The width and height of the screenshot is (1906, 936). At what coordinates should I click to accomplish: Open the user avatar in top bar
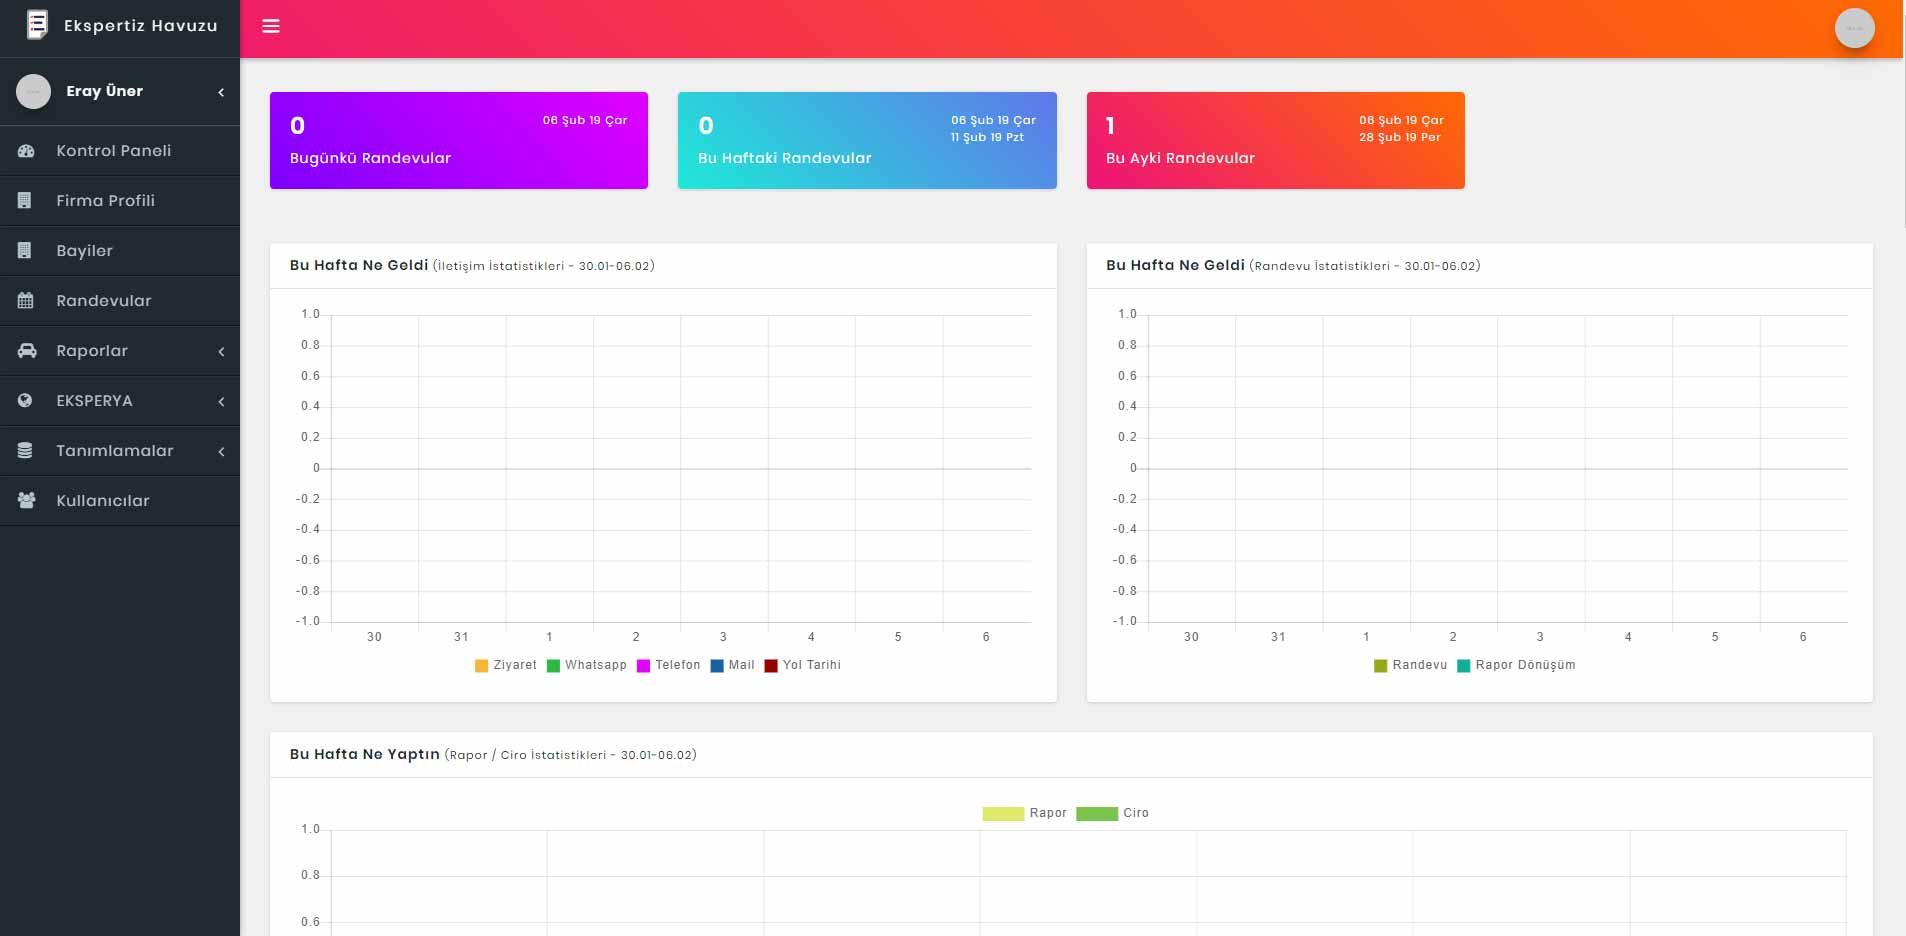pyautogui.click(x=1854, y=28)
